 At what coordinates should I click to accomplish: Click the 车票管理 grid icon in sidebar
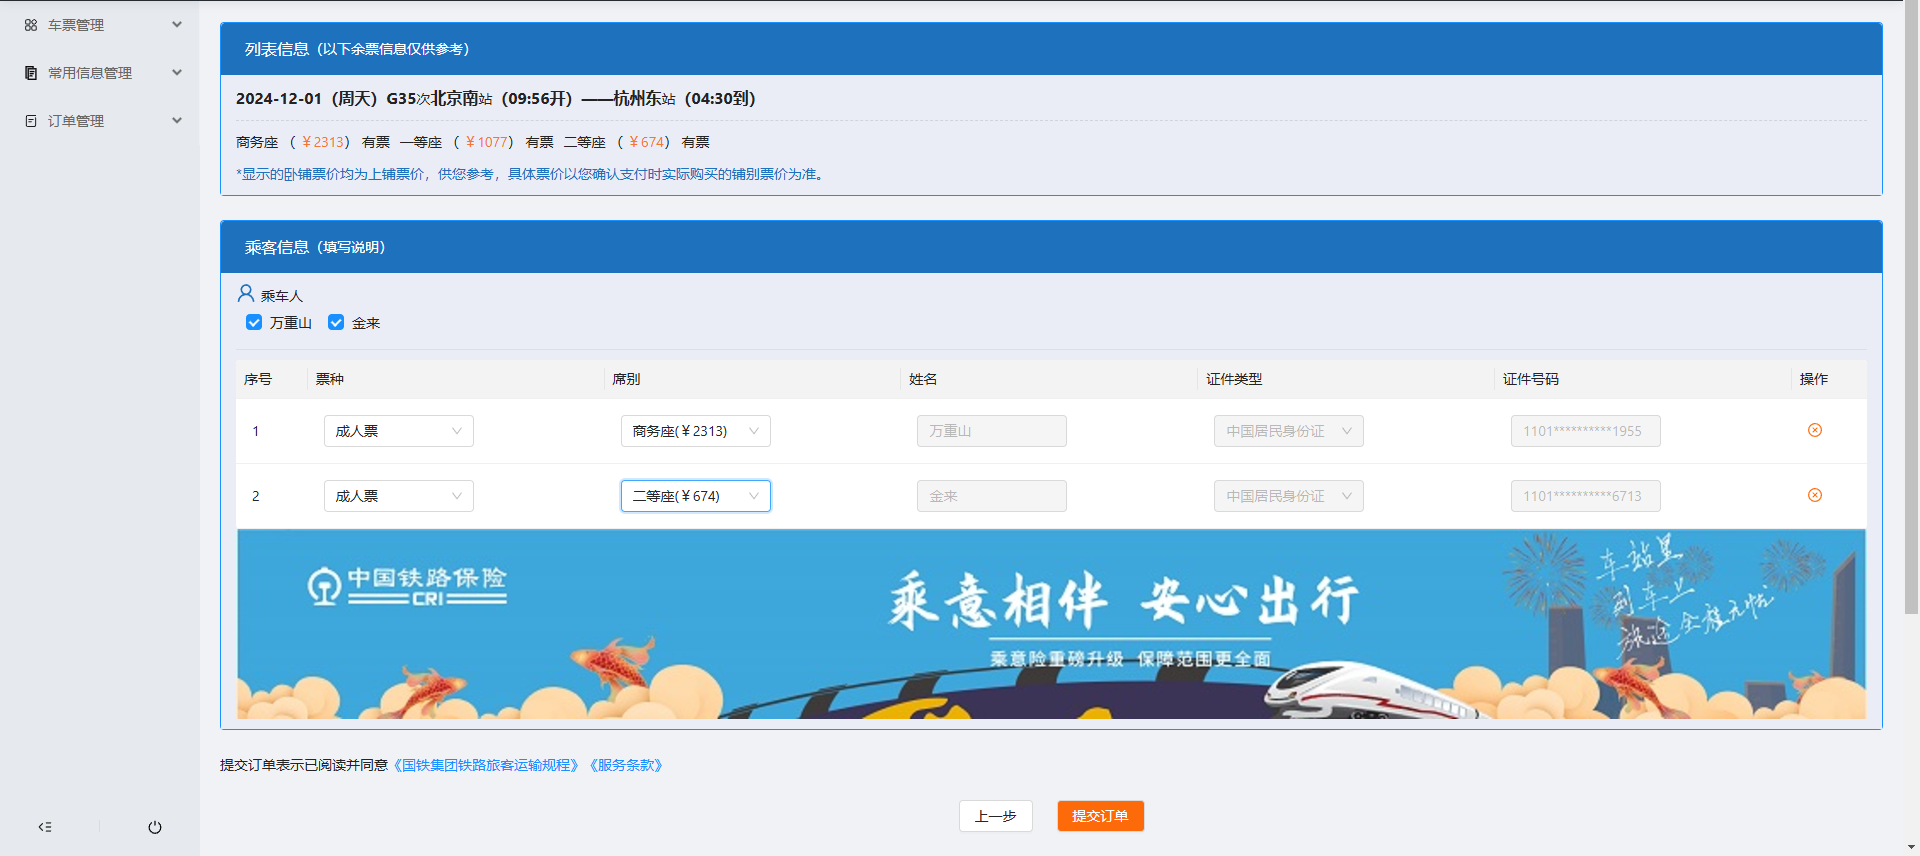coord(31,25)
